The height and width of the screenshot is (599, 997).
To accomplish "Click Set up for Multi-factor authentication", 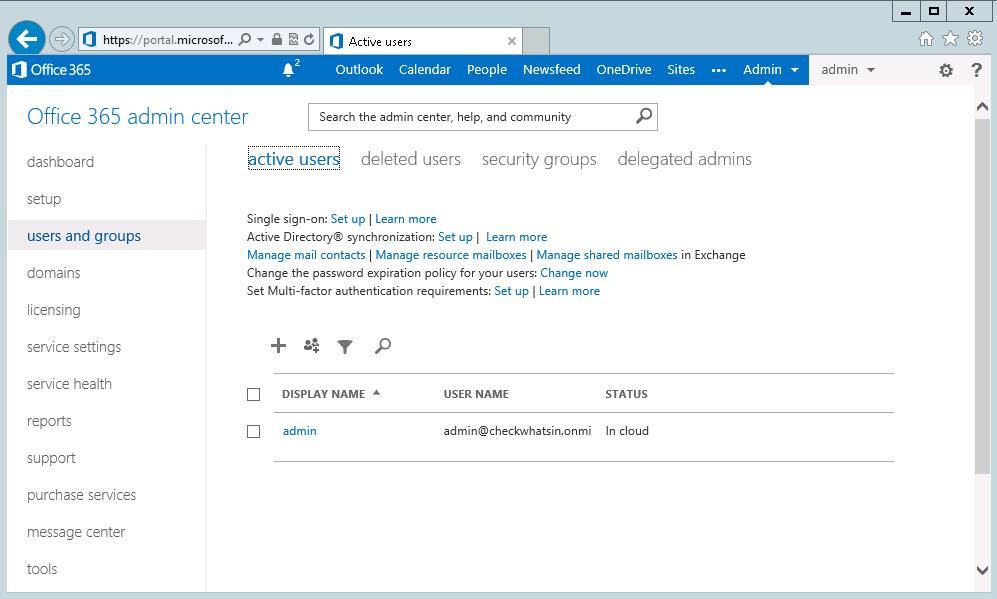I will (x=511, y=291).
